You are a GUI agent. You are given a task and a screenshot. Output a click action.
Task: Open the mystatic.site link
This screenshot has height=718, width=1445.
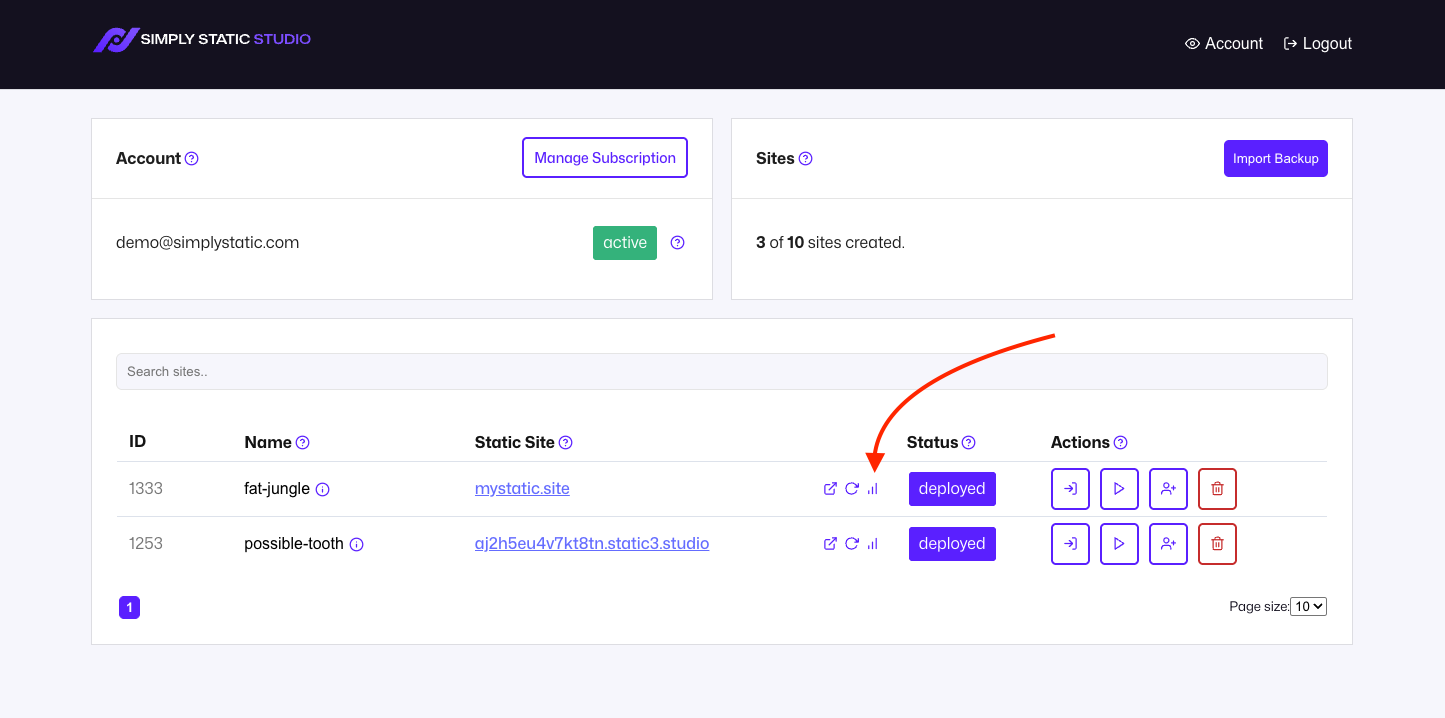[x=522, y=489]
